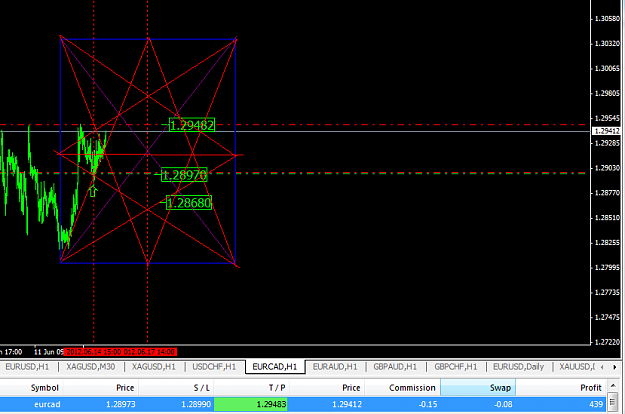Sort by the Swap column header
Screen dimensions: 625x414
(478, 388)
